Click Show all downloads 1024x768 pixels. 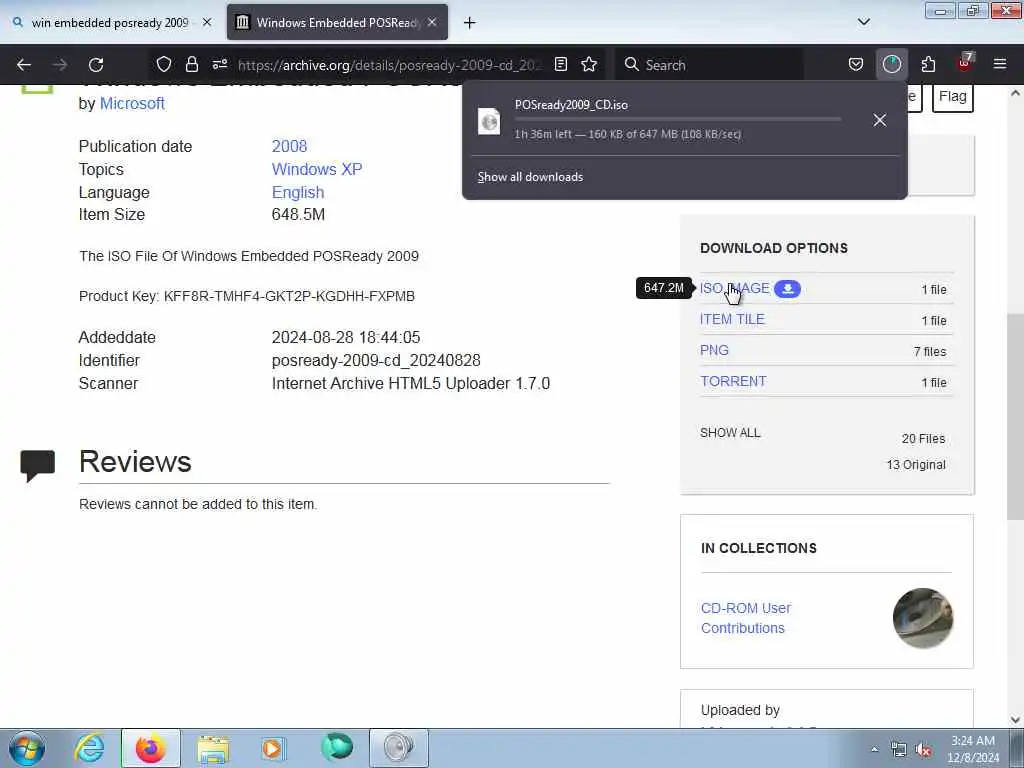point(530,177)
